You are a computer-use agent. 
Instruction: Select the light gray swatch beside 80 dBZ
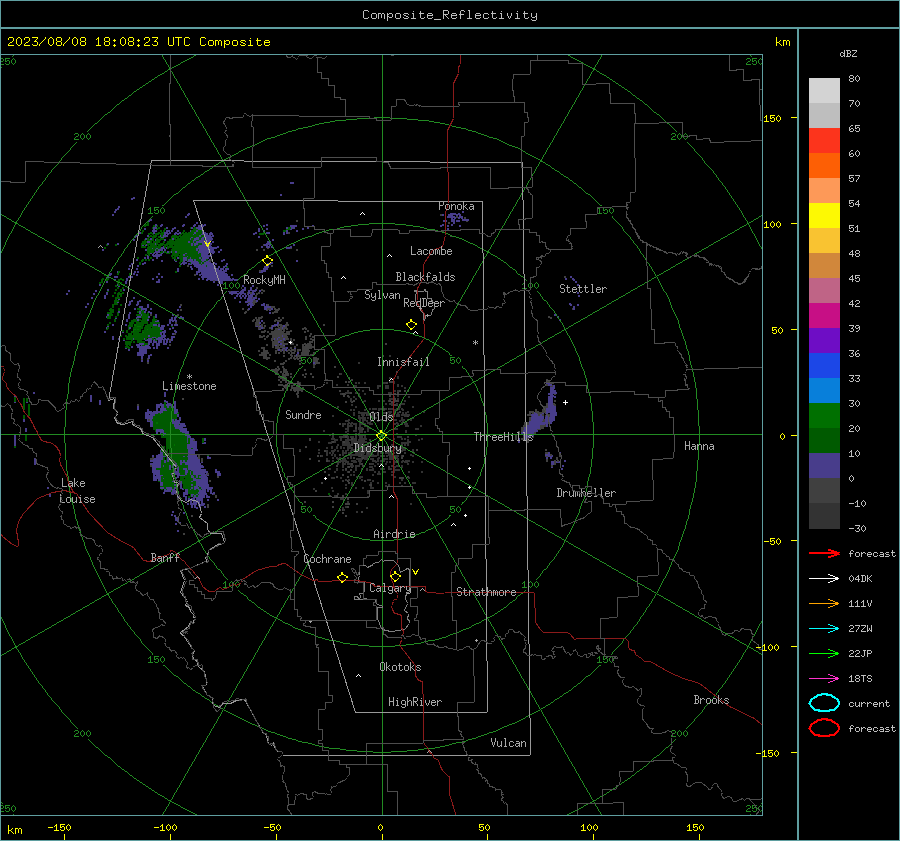point(824,91)
